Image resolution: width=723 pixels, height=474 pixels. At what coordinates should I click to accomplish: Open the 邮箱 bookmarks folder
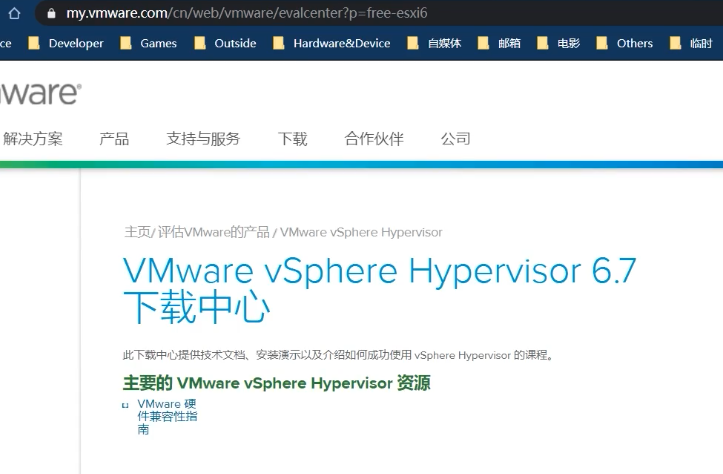[499, 43]
